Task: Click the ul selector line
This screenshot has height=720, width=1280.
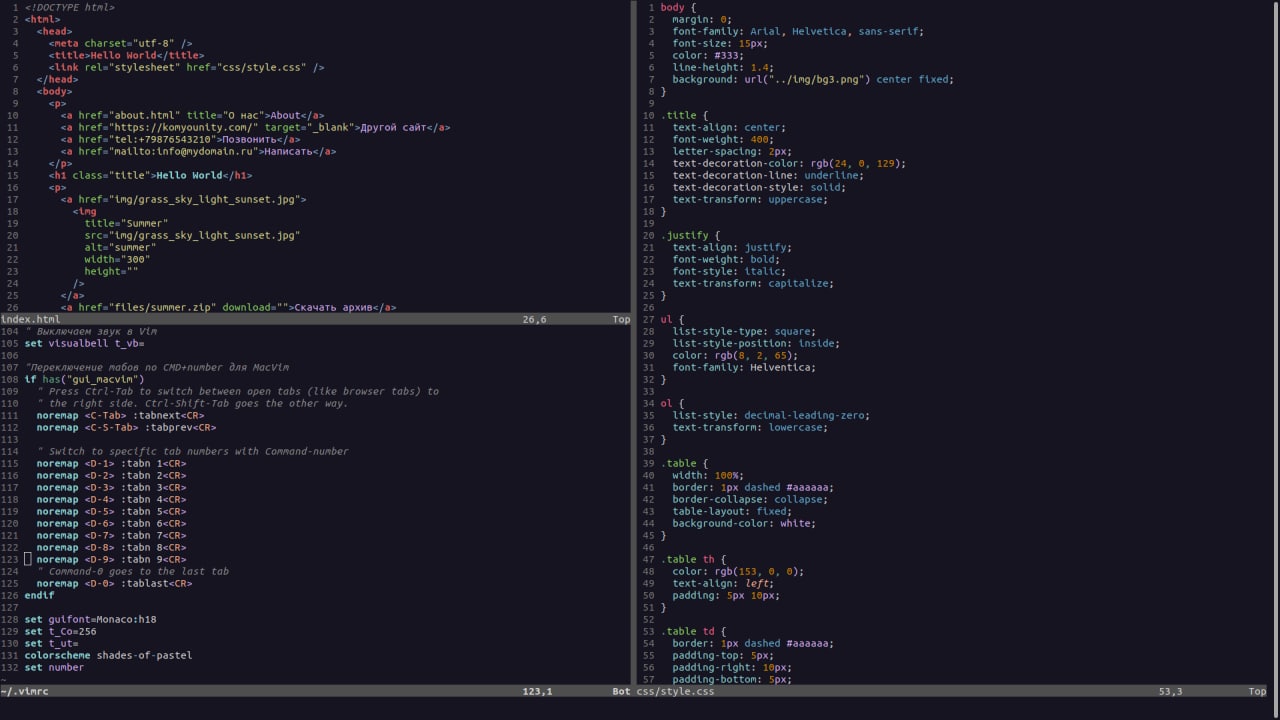Action: coord(672,319)
